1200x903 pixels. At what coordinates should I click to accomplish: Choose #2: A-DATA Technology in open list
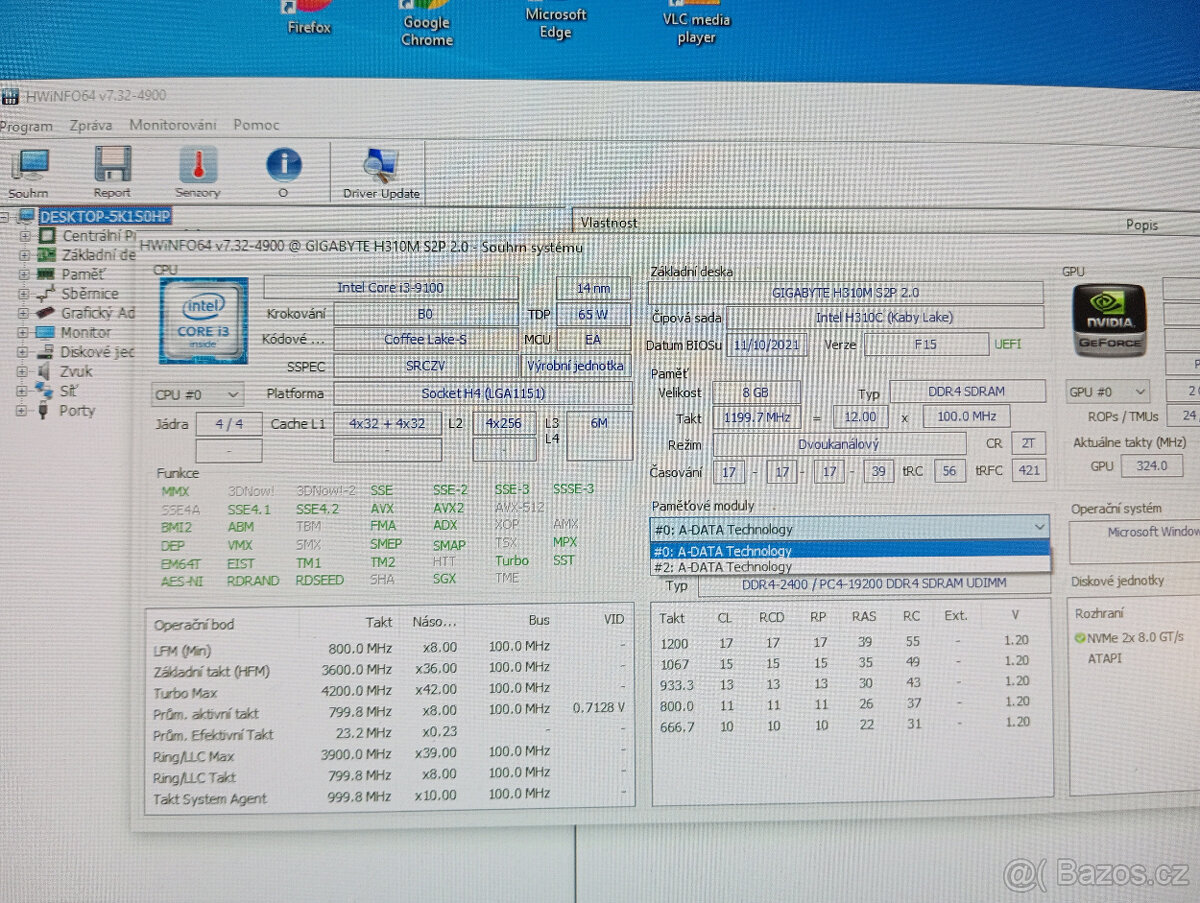(850, 566)
